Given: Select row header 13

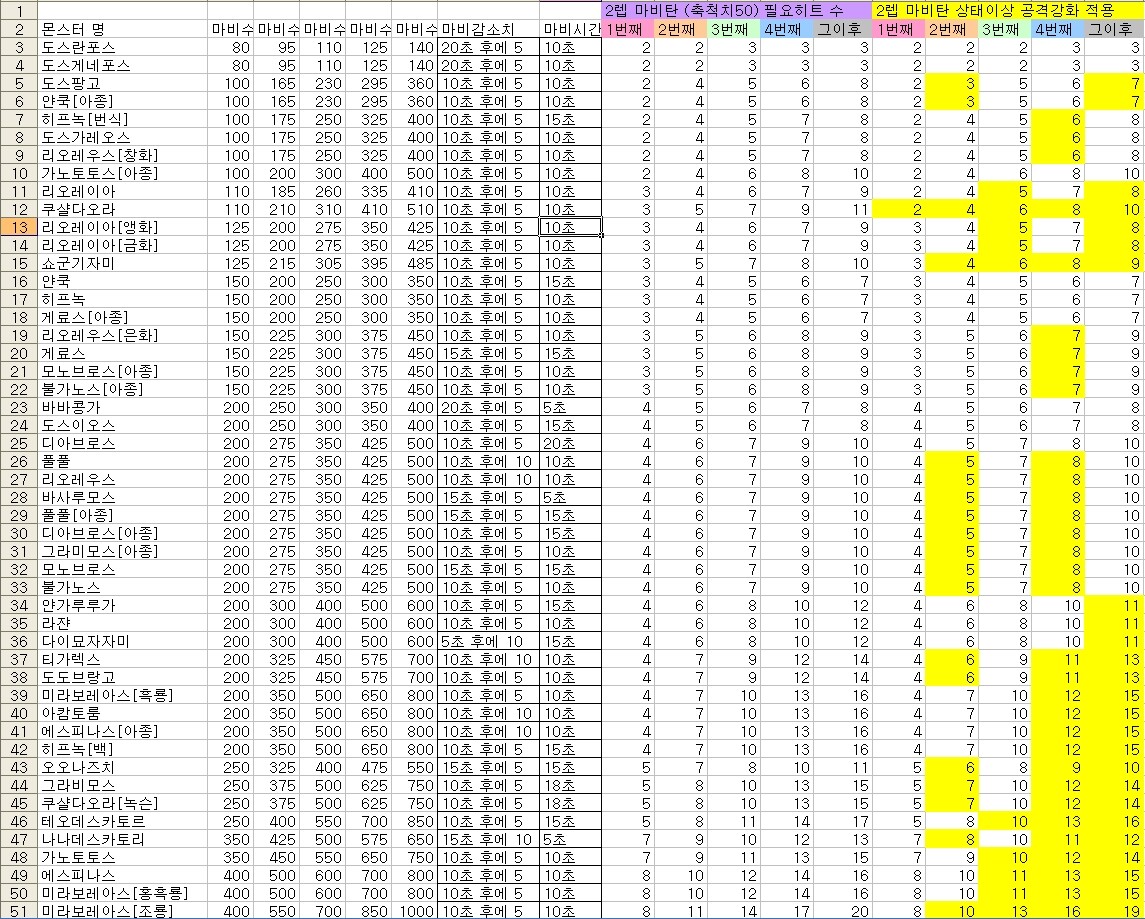Looking at the screenshot, I should pos(19,227).
